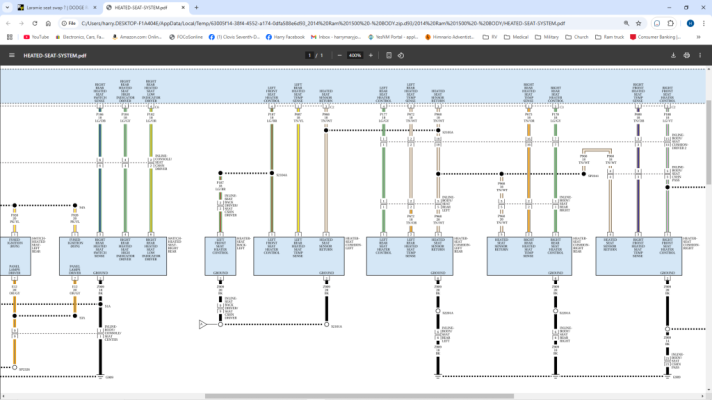Open the Consumer Banking bookmark

pos(655,37)
